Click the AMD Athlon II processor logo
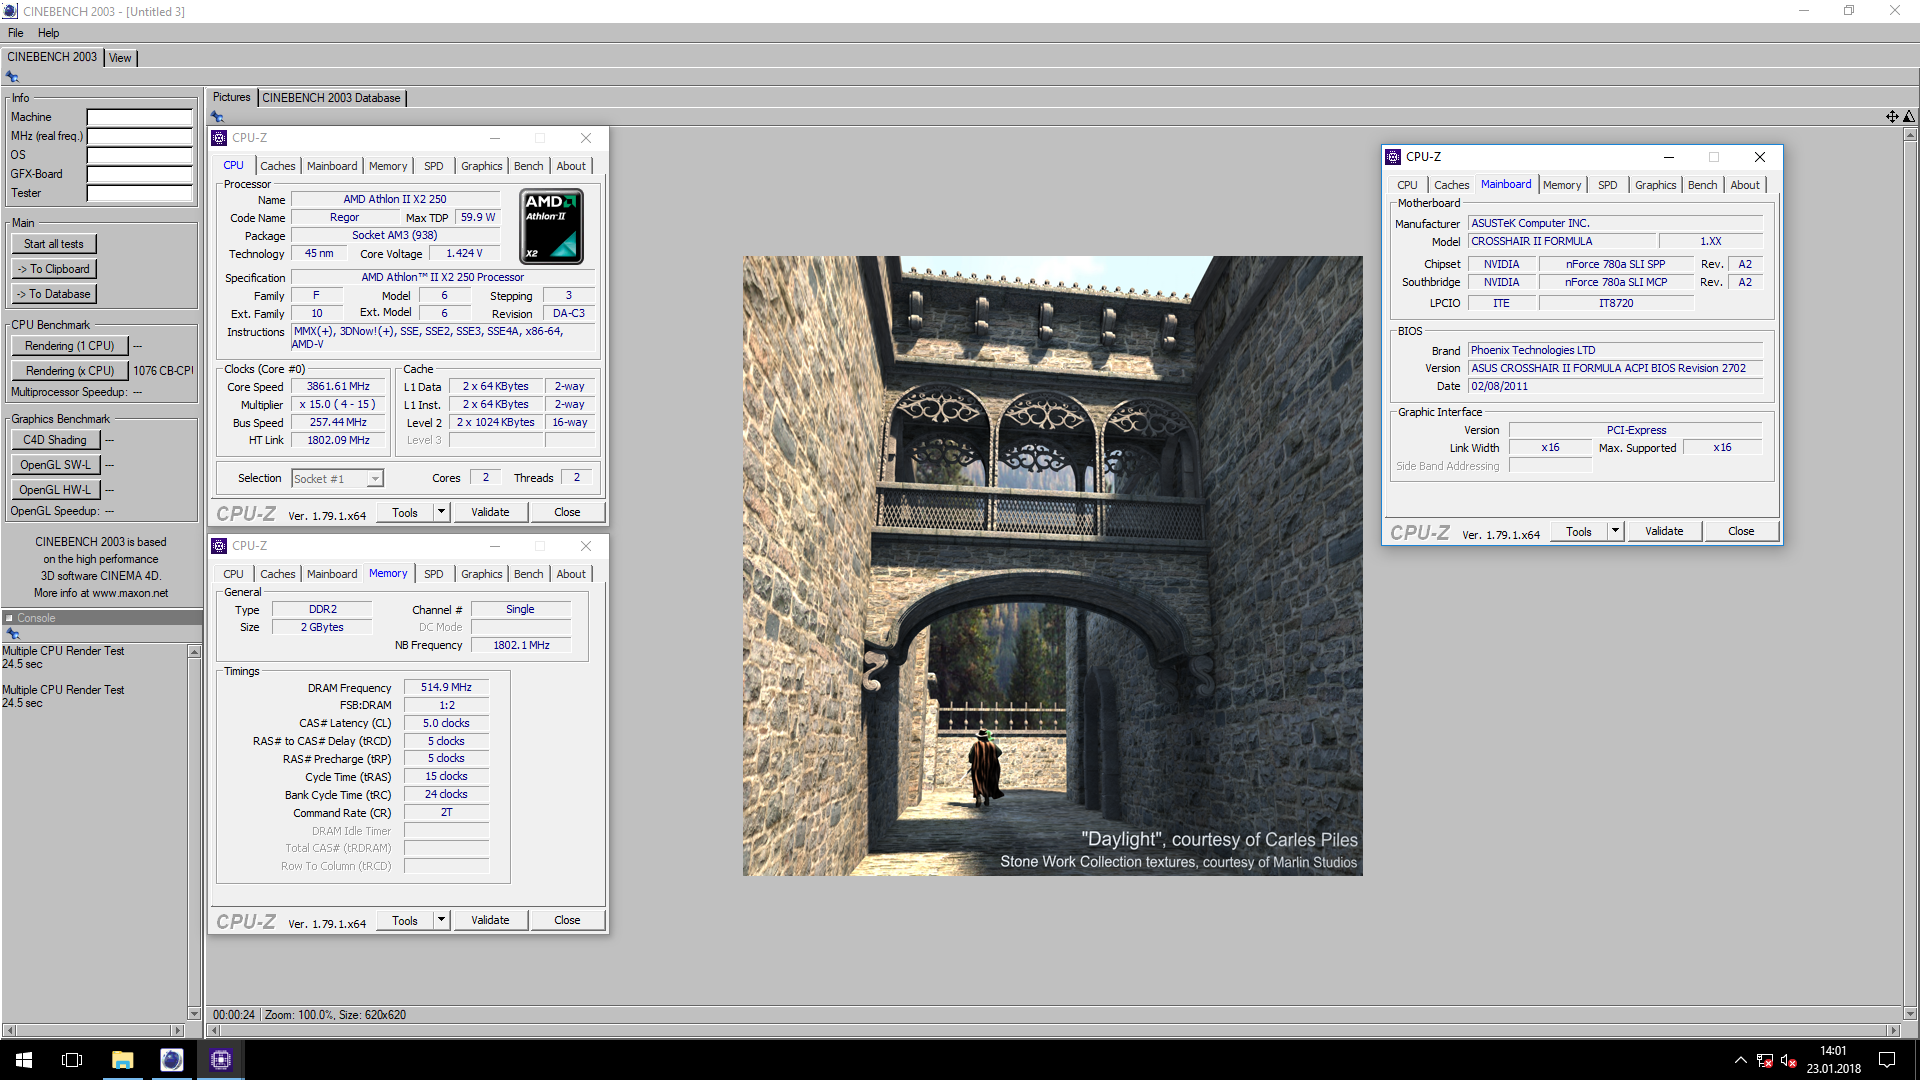This screenshot has height=1080, width=1920. (551, 227)
